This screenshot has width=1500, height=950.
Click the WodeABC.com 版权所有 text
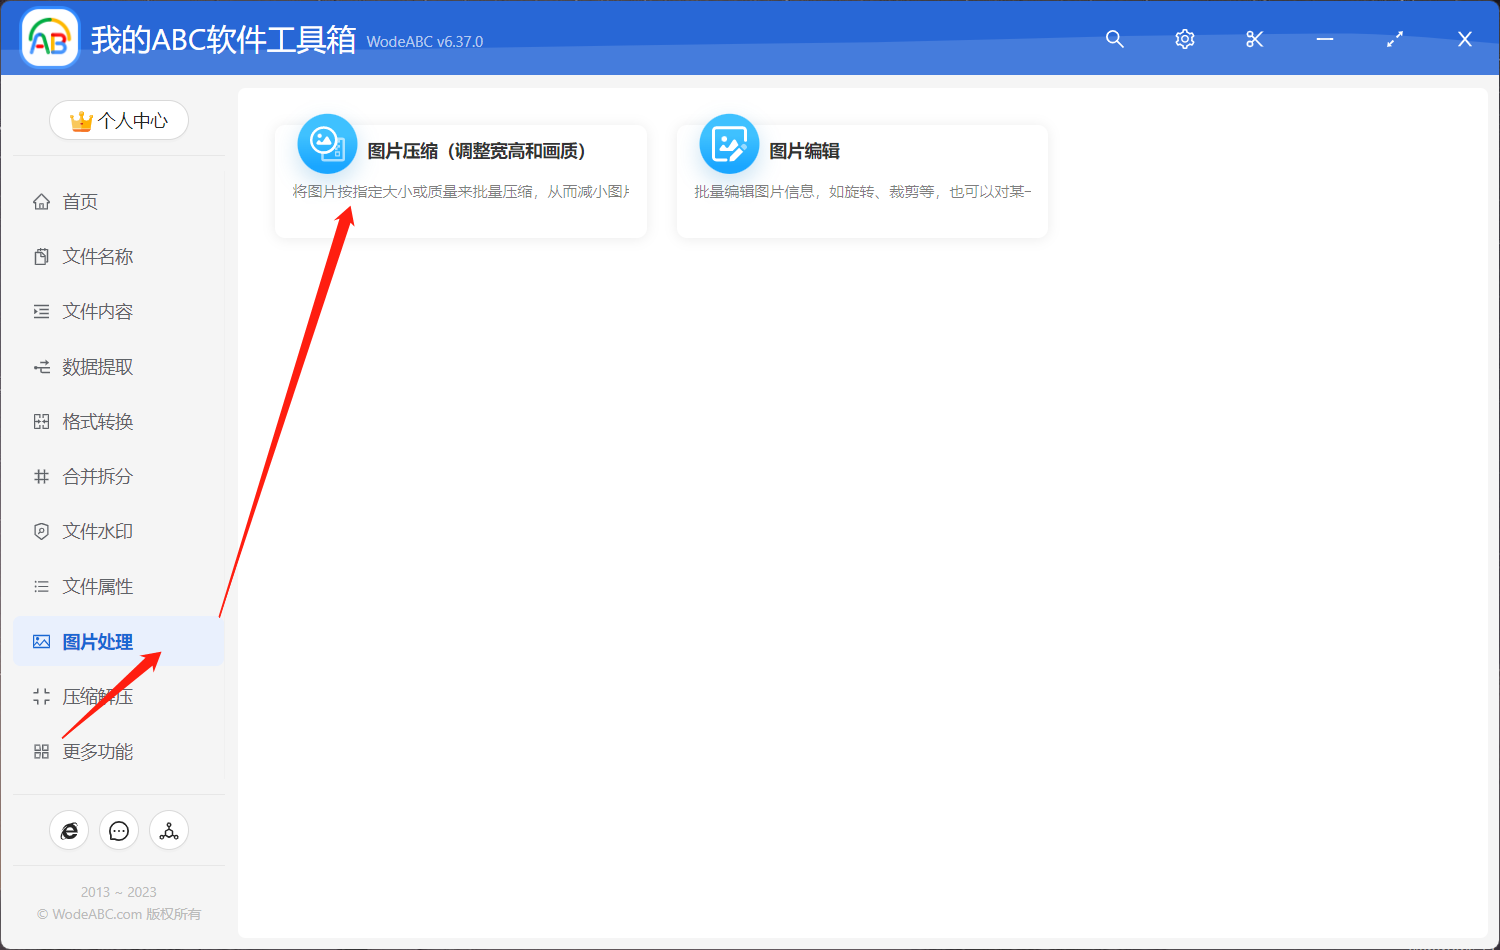(119, 914)
